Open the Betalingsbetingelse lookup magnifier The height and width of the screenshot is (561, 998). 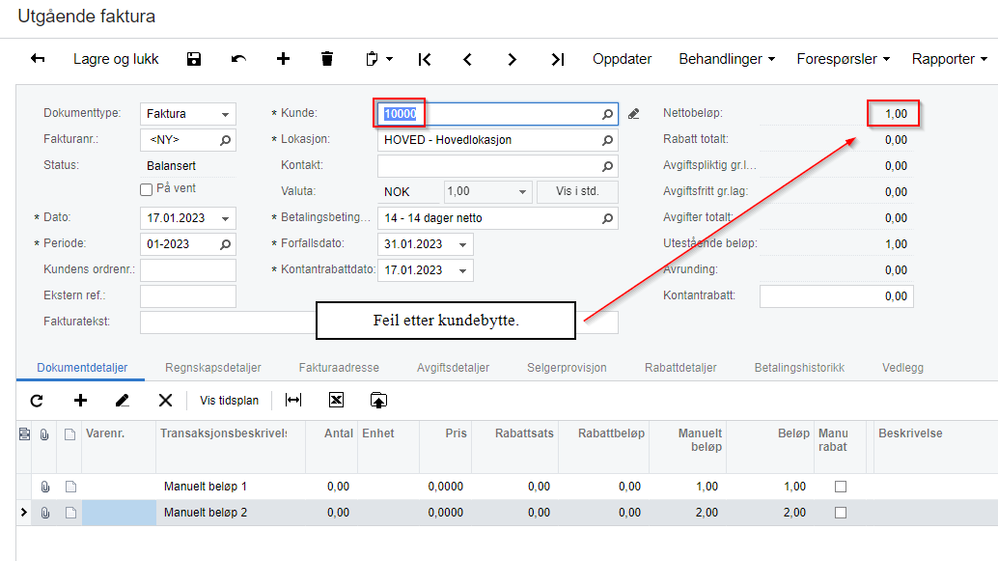(608, 218)
